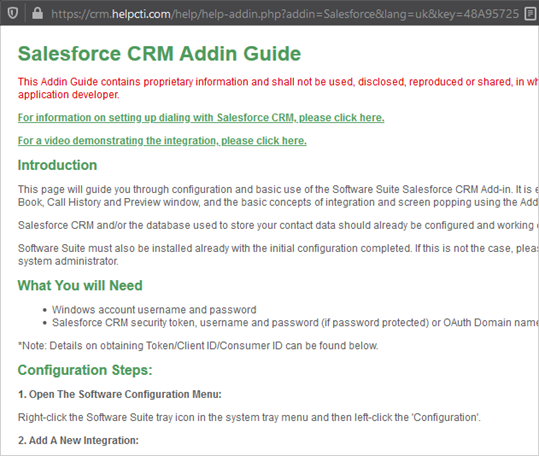Viewport: 539px width, 456px height.
Task: Click the 'Book, Call History and Preview window' line
Action: (278, 202)
